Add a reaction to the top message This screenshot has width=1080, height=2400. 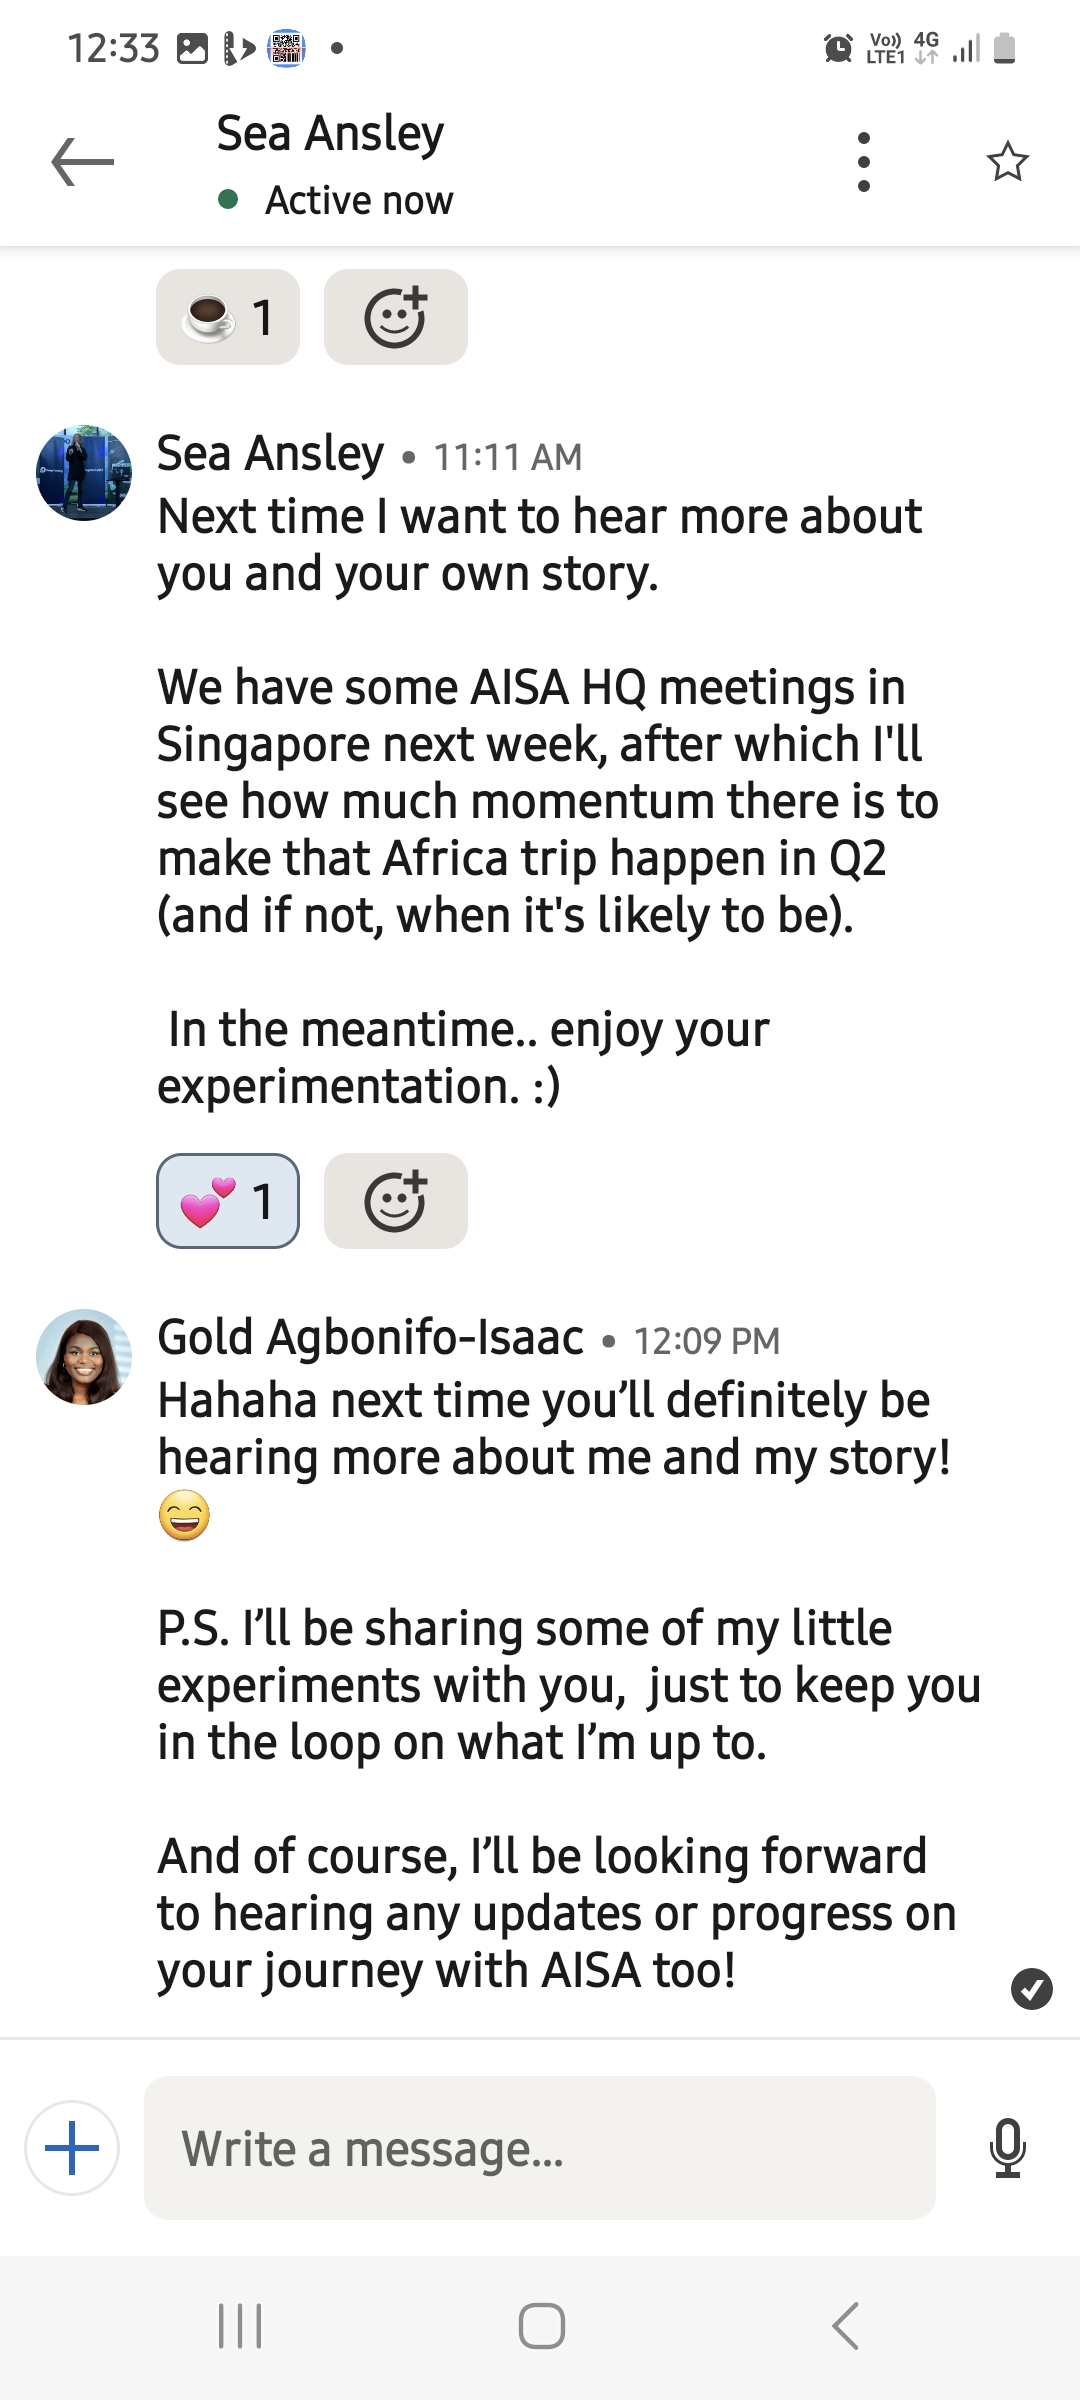pos(395,317)
